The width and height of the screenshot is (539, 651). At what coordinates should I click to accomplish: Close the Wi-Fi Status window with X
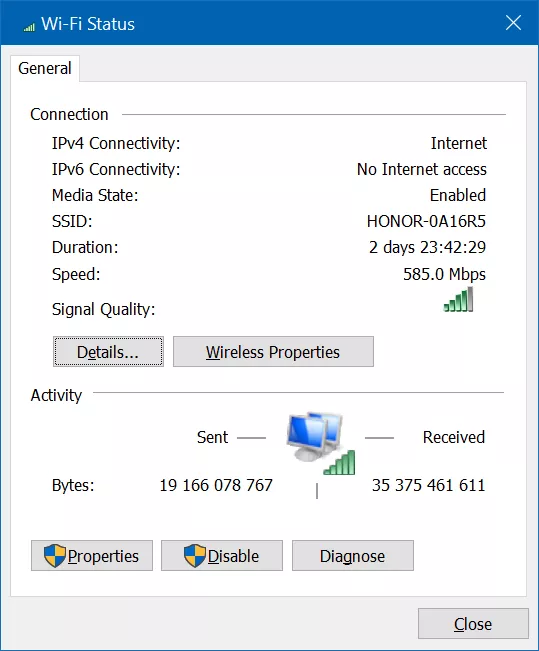point(514,23)
